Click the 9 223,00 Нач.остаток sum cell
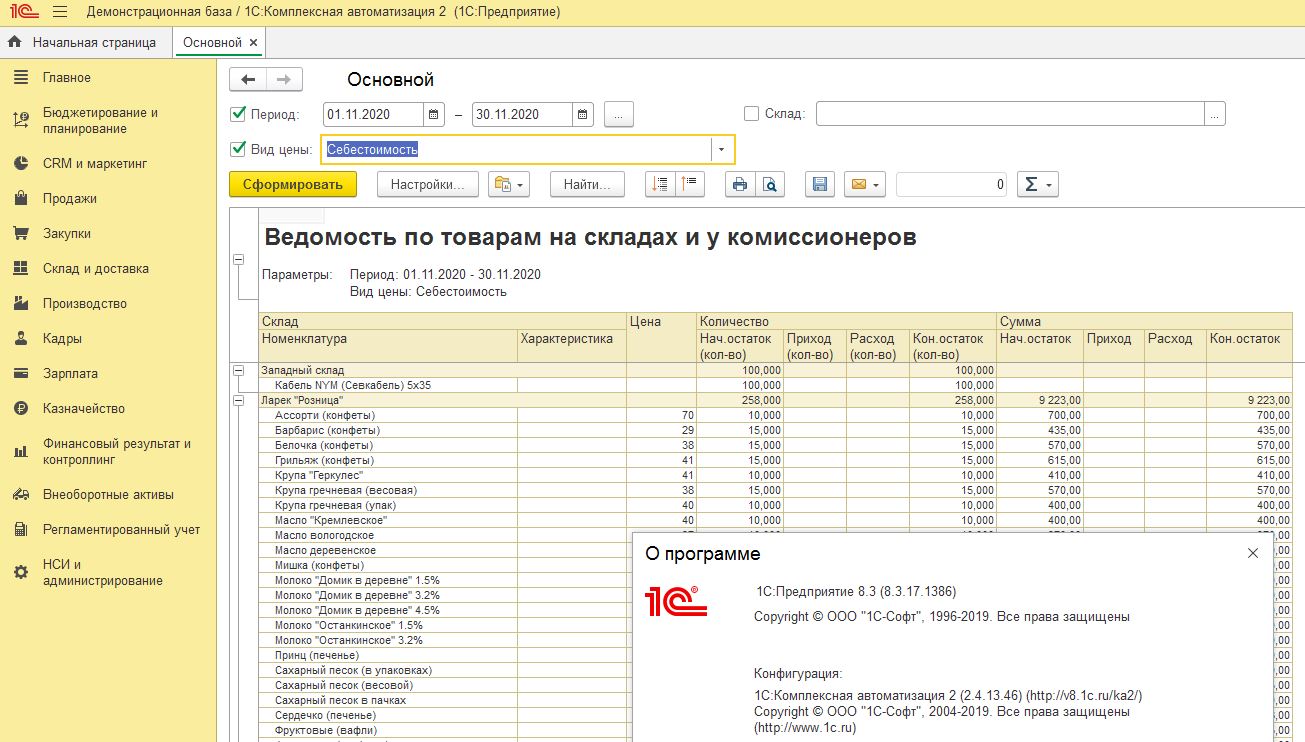This screenshot has width=1305, height=742. [x=1040, y=400]
